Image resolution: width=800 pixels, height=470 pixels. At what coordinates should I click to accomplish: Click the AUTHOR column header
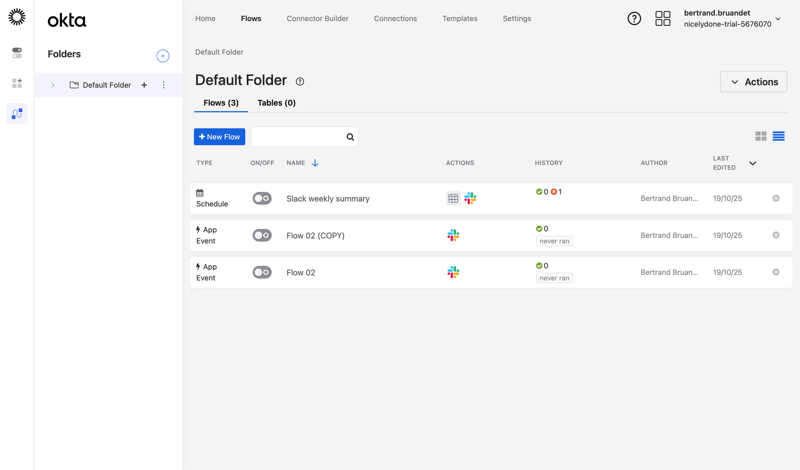654,163
